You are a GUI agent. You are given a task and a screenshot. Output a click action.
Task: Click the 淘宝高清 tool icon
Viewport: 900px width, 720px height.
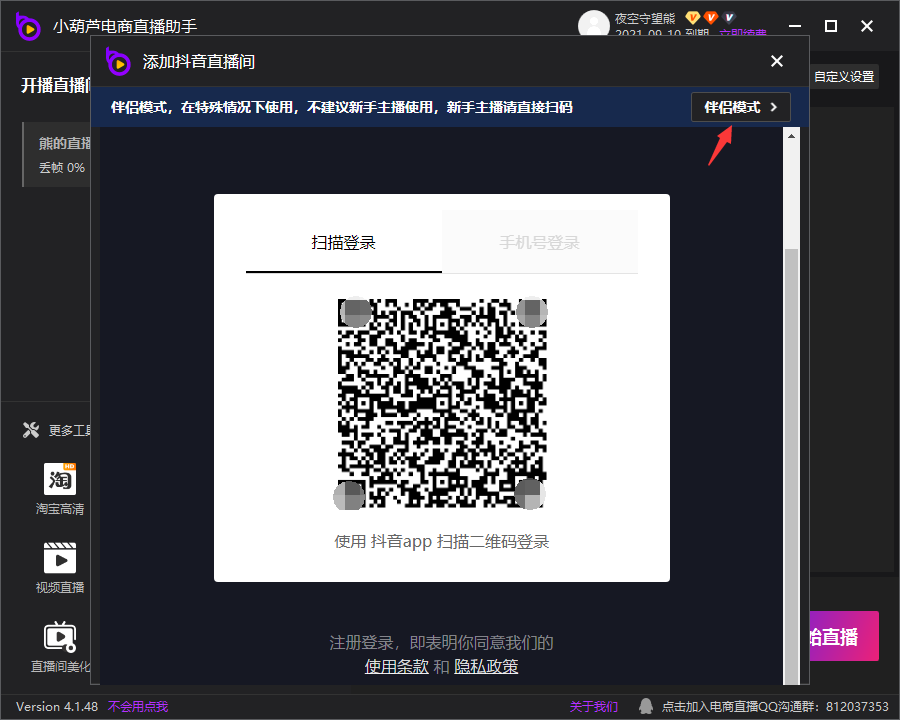pyautogui.click(x=60, y=479)
